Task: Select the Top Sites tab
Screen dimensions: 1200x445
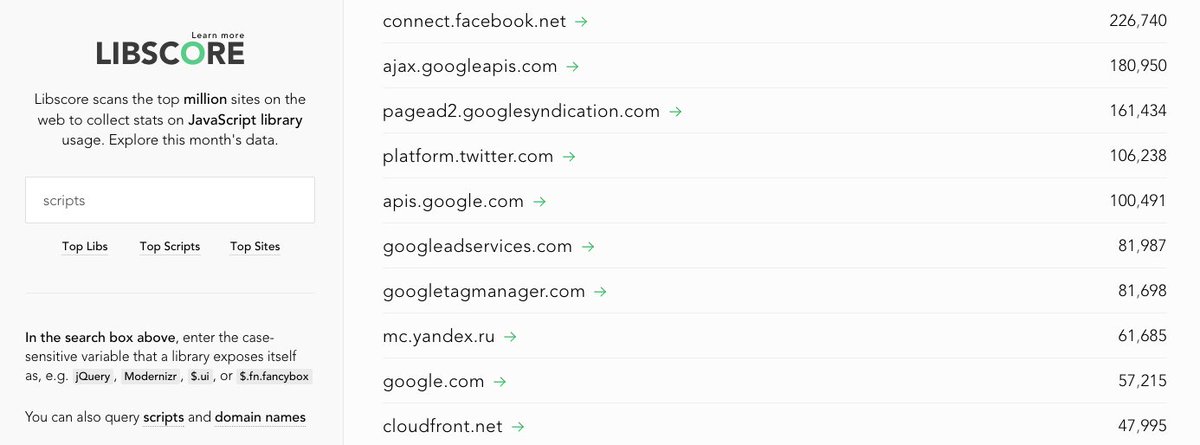Action: (255, 246)
